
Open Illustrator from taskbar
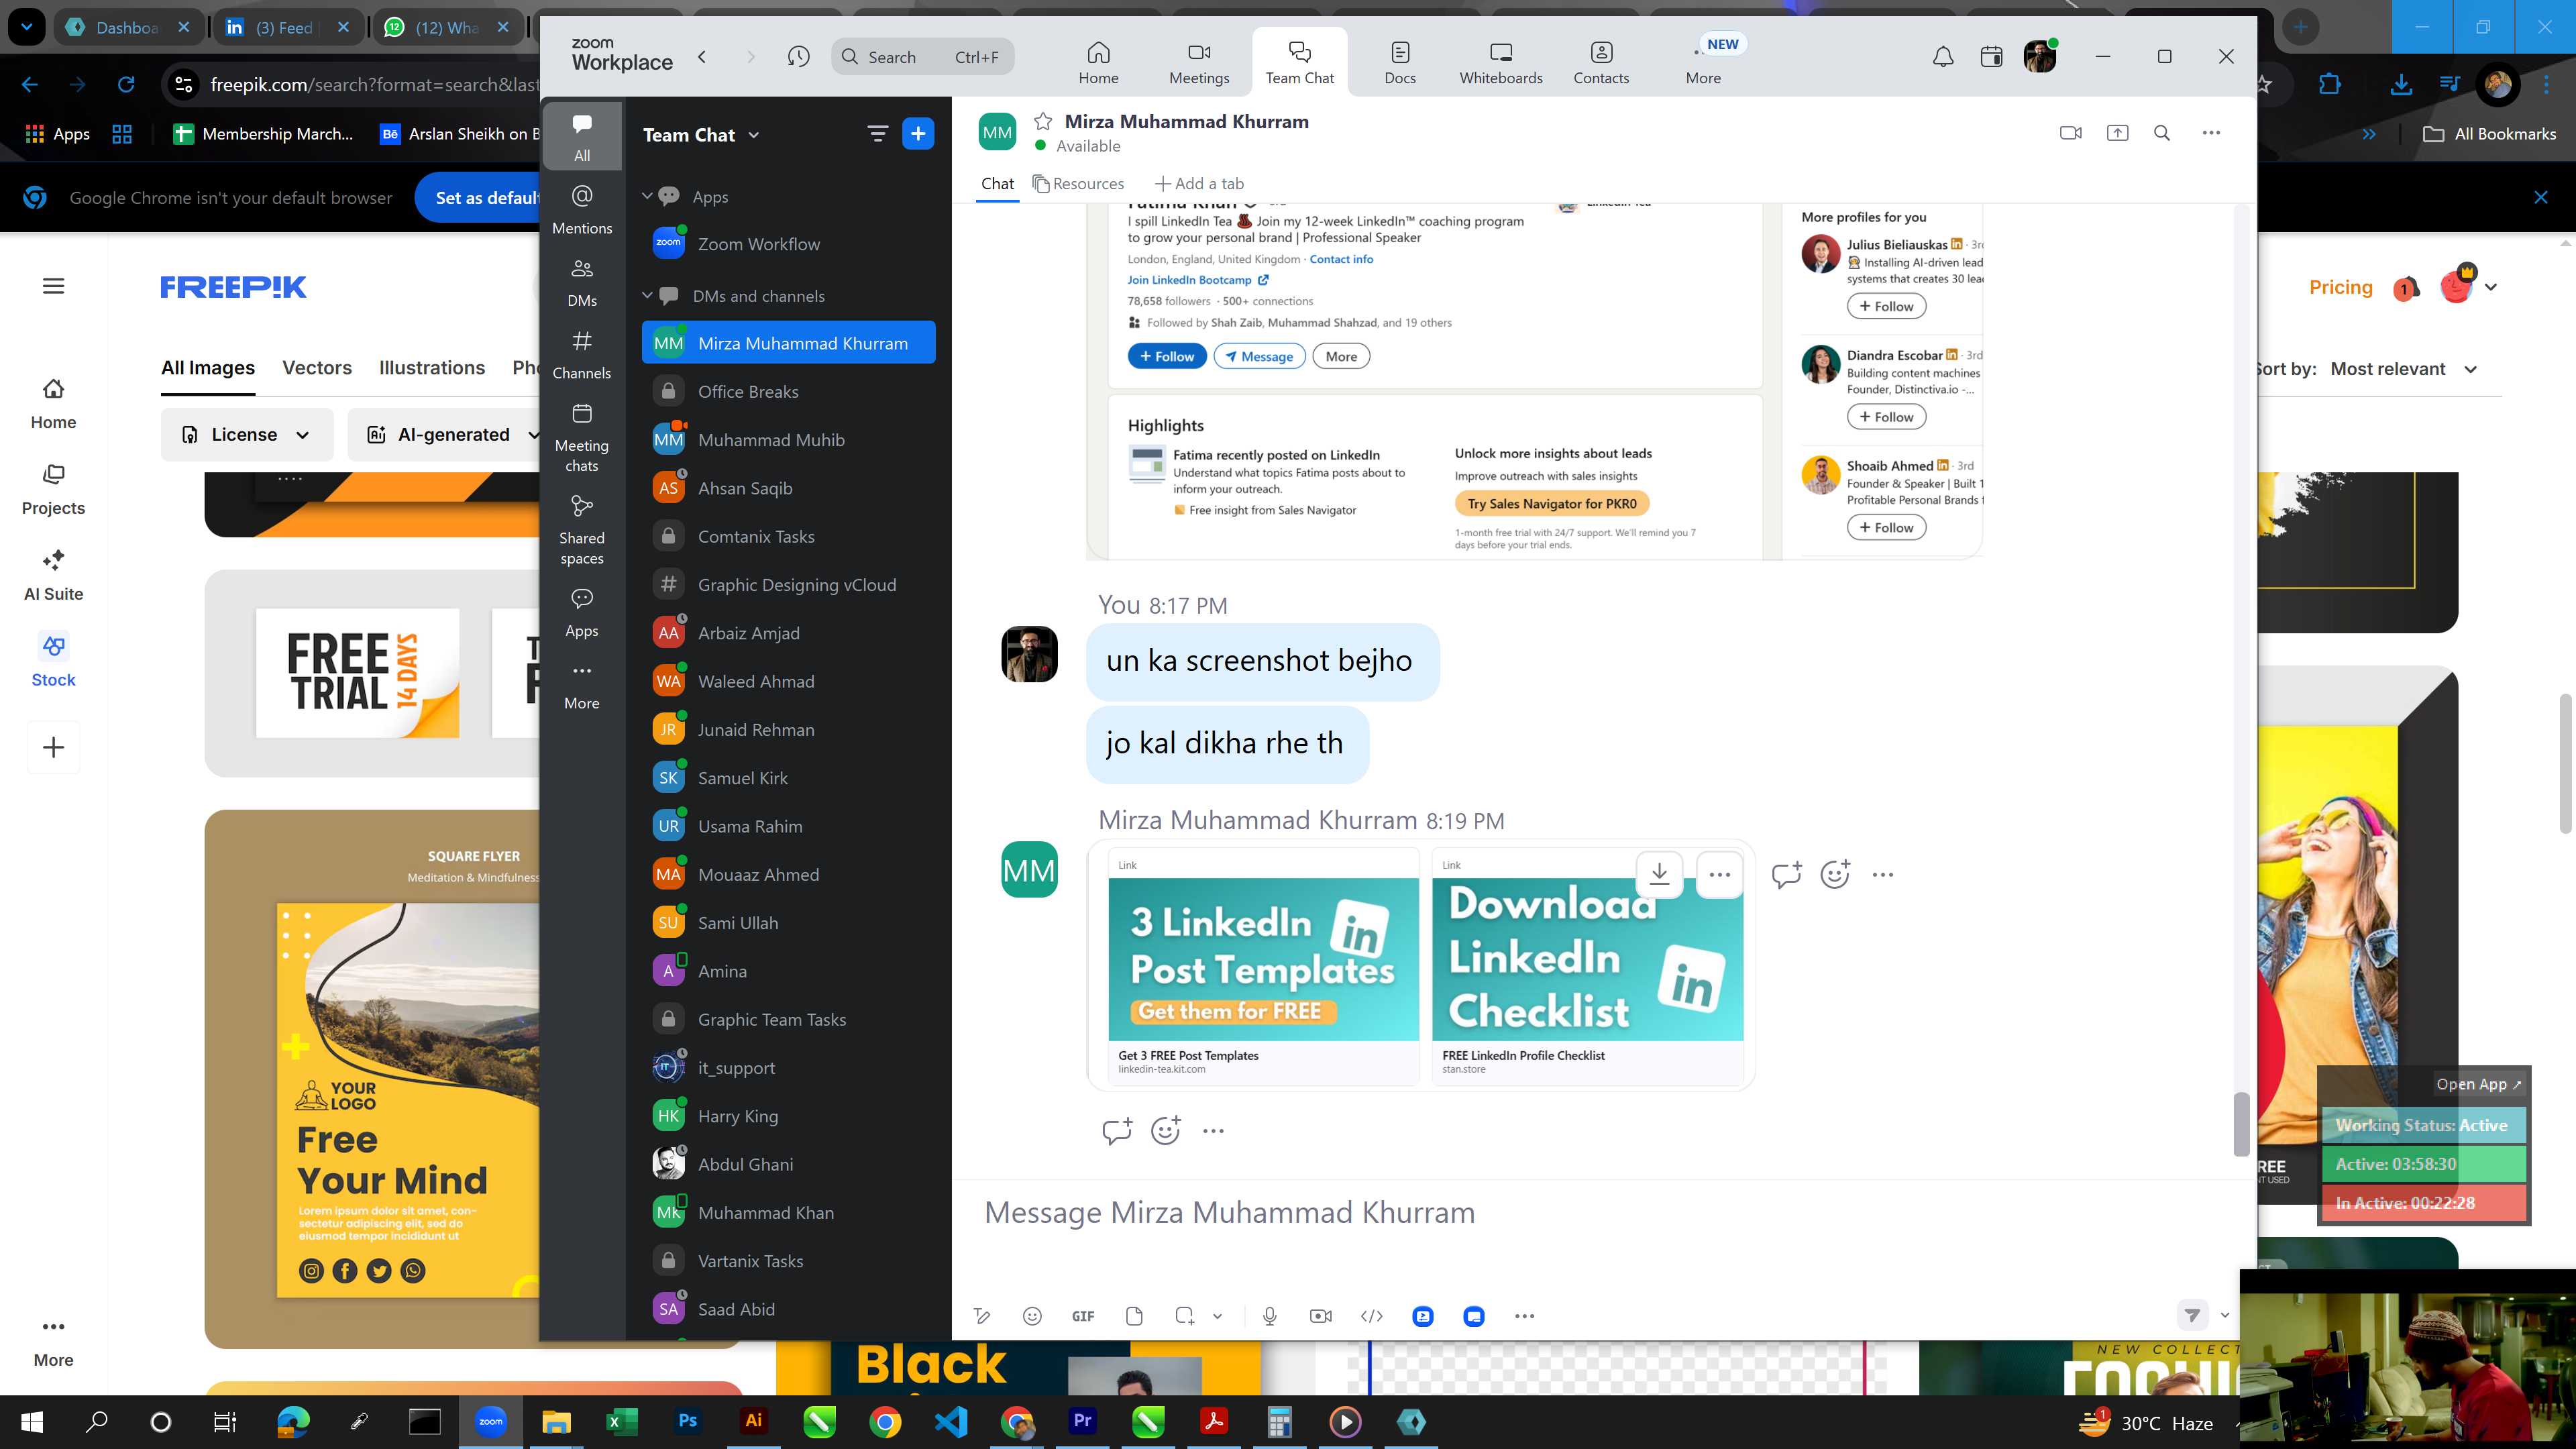tap(753, 1421)
